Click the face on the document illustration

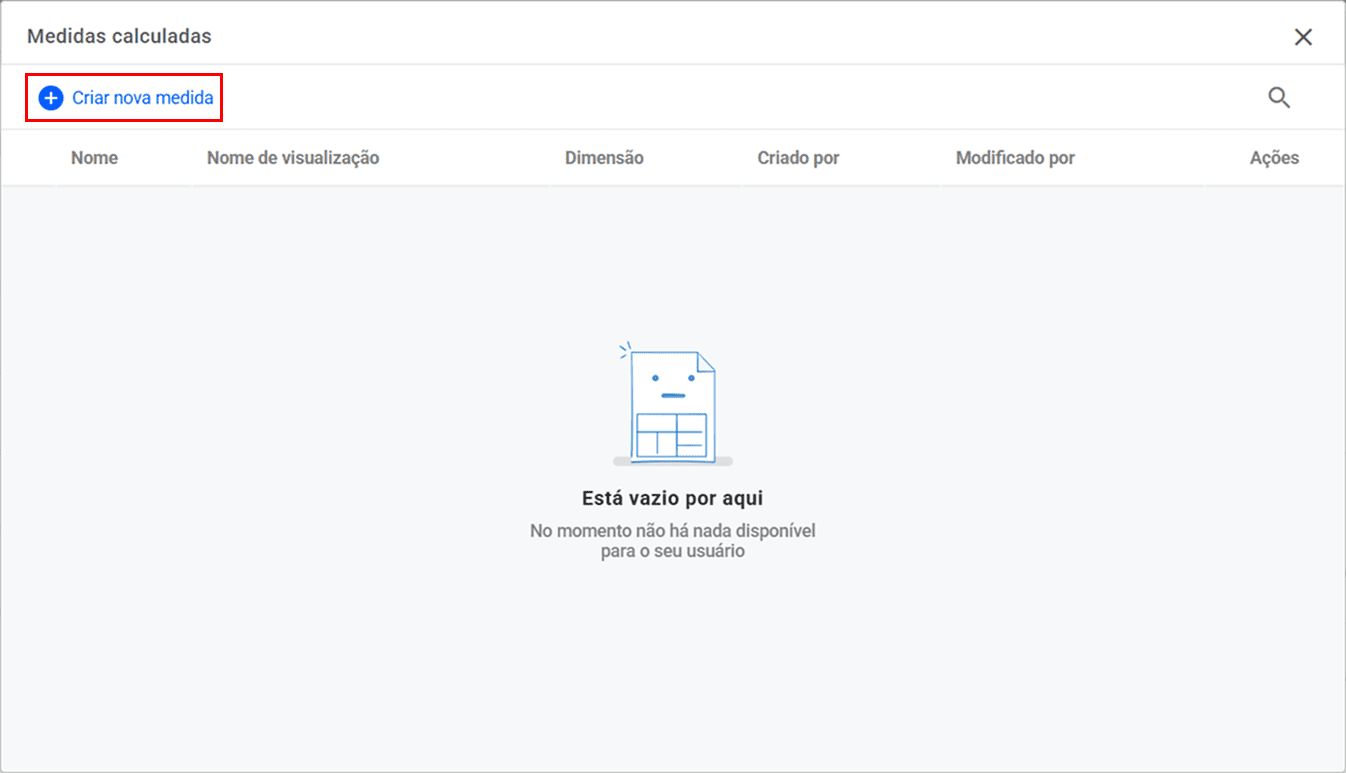tap(672, 385)
